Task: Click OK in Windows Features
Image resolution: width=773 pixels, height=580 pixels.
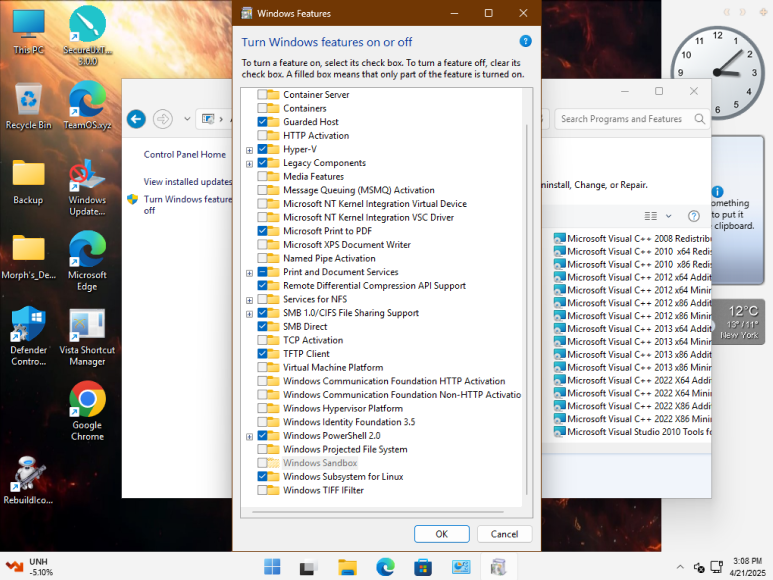Action: pyautogui.click(x=442, y=534)
